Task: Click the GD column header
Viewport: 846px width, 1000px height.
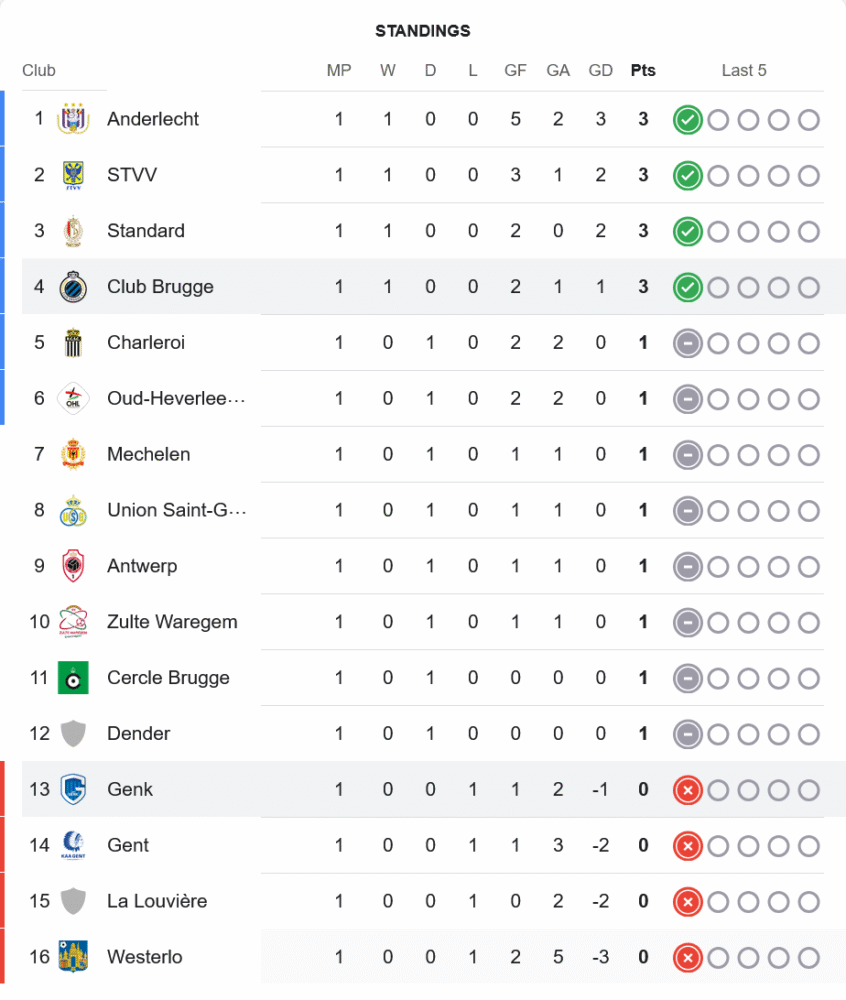Action: [601, 71]
